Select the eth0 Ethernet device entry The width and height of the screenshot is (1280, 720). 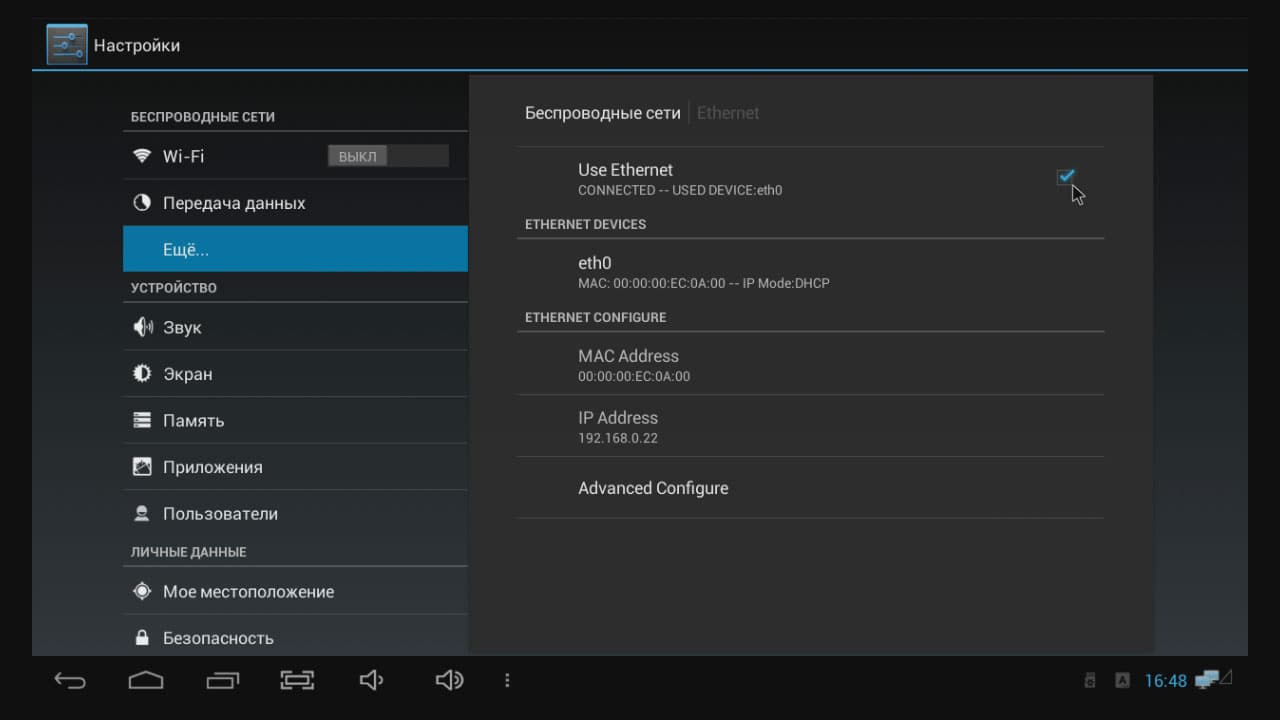[x=811, y=271]
